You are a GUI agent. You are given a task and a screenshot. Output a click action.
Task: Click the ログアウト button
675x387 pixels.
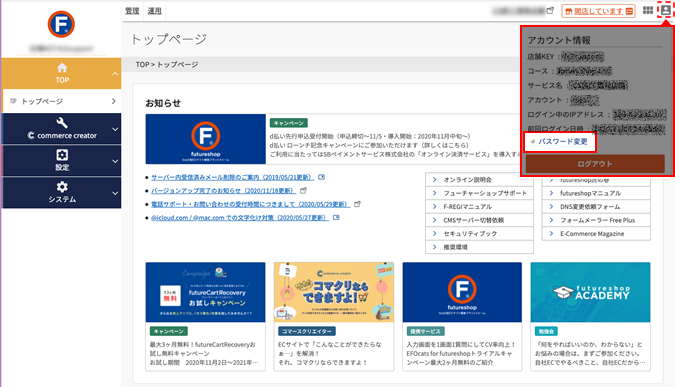pos(595,164)
